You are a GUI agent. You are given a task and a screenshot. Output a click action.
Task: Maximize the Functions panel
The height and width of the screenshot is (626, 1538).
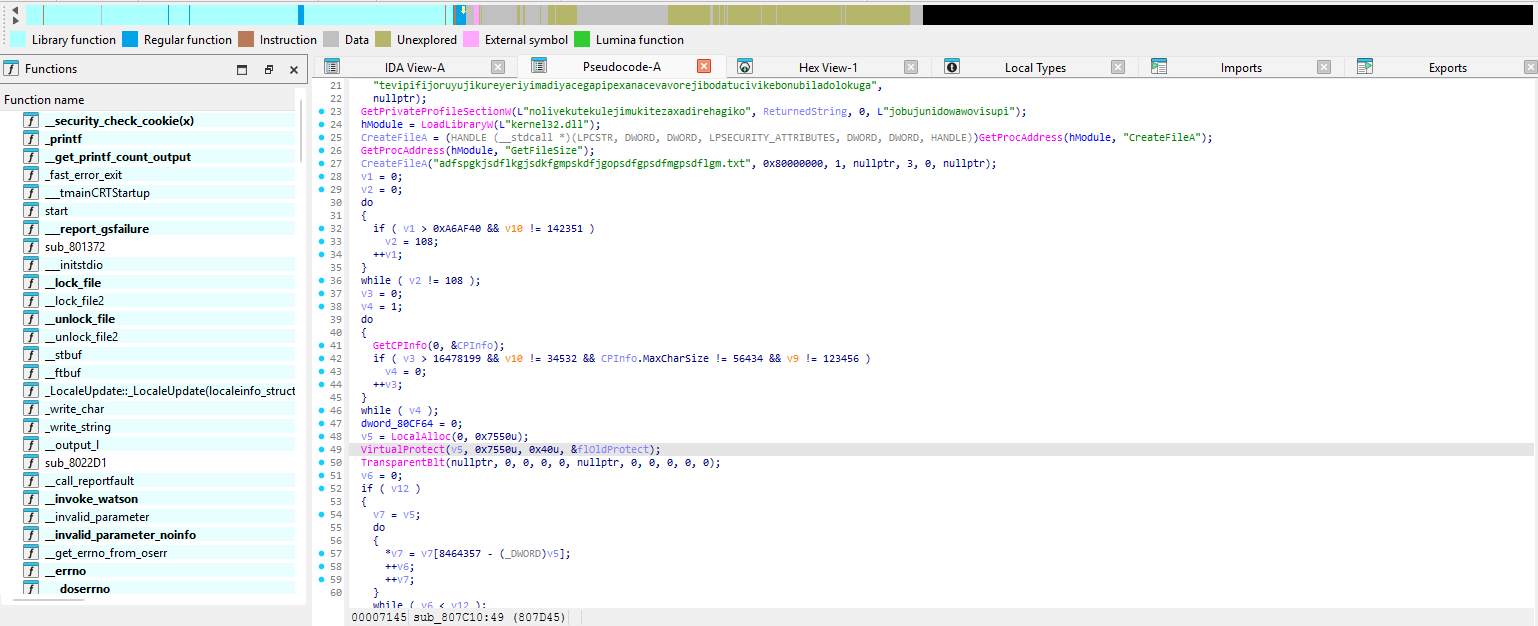[242, 70]
